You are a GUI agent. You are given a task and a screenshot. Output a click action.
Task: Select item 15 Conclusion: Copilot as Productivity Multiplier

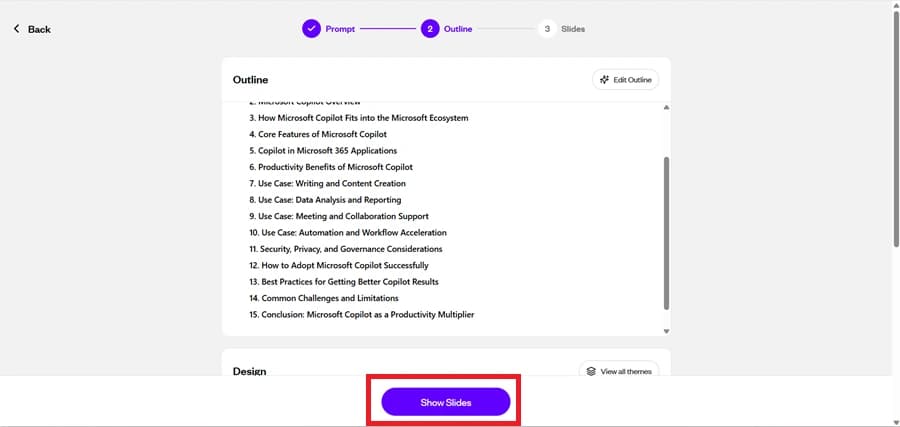(362, 315)
